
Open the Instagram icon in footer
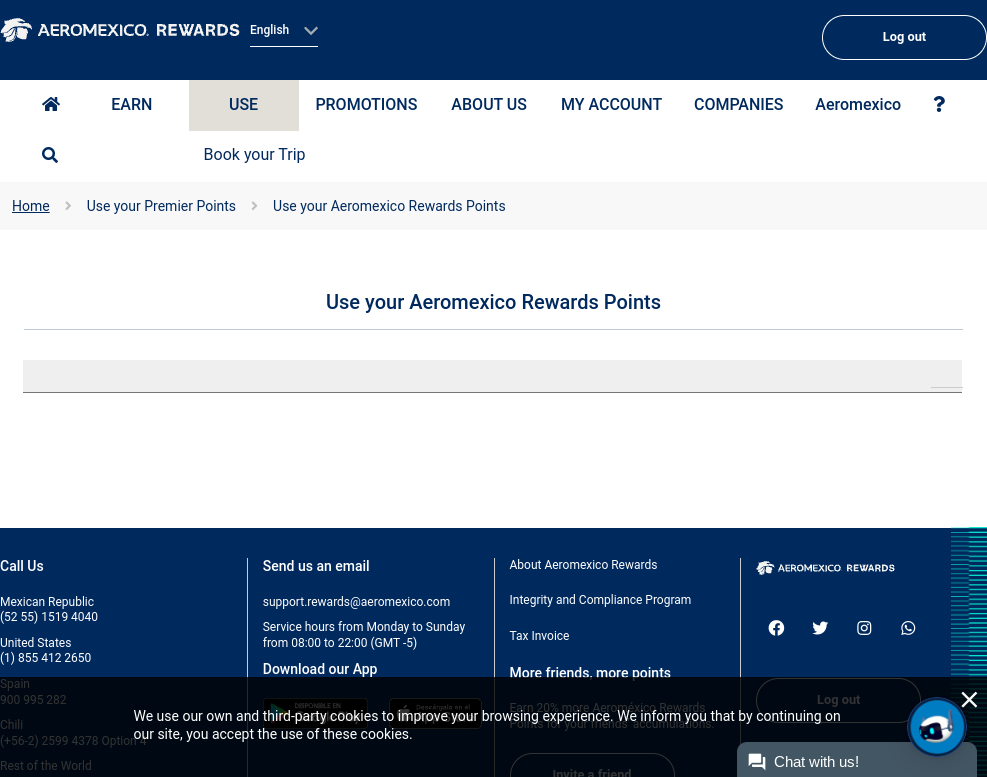(864, 628)
